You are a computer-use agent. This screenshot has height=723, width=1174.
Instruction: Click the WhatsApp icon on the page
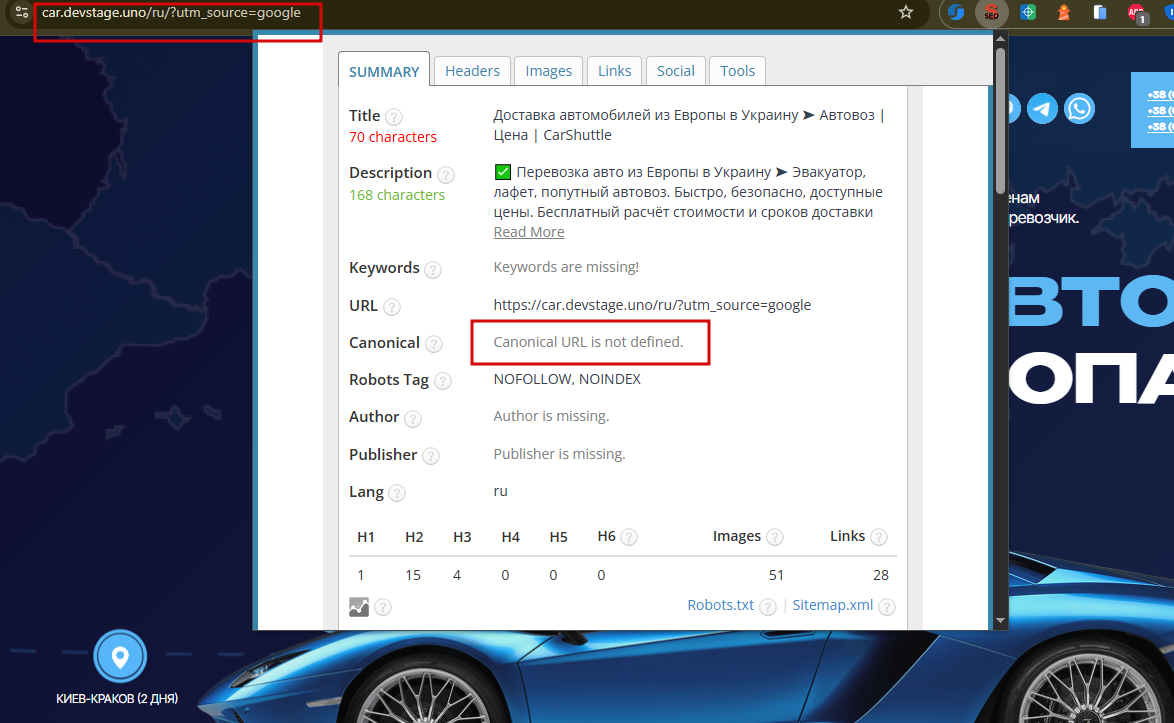pos(1080,109)
